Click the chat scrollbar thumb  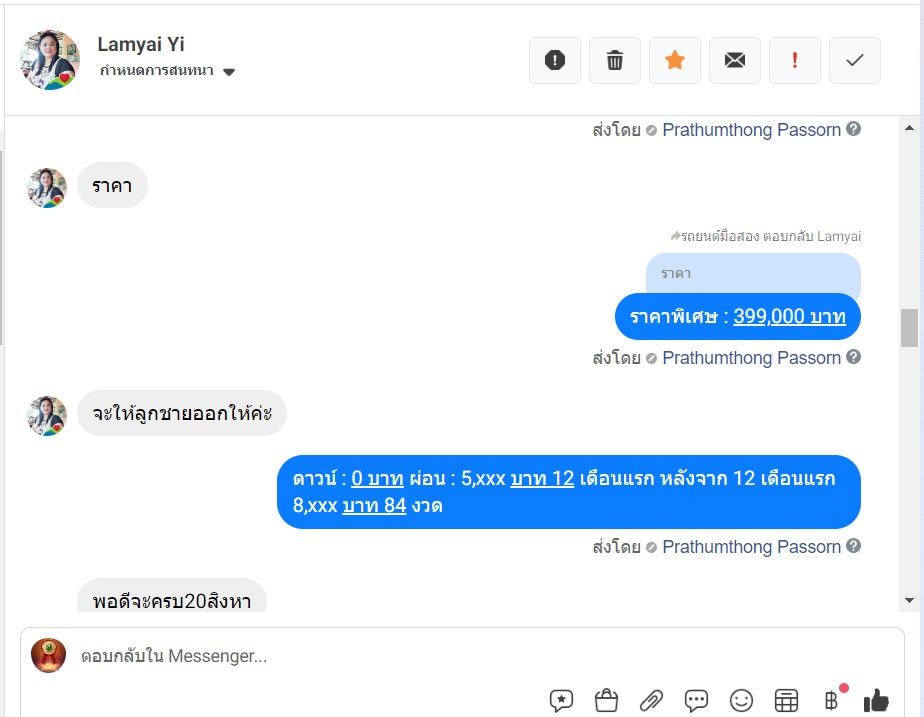coord(909,328)
